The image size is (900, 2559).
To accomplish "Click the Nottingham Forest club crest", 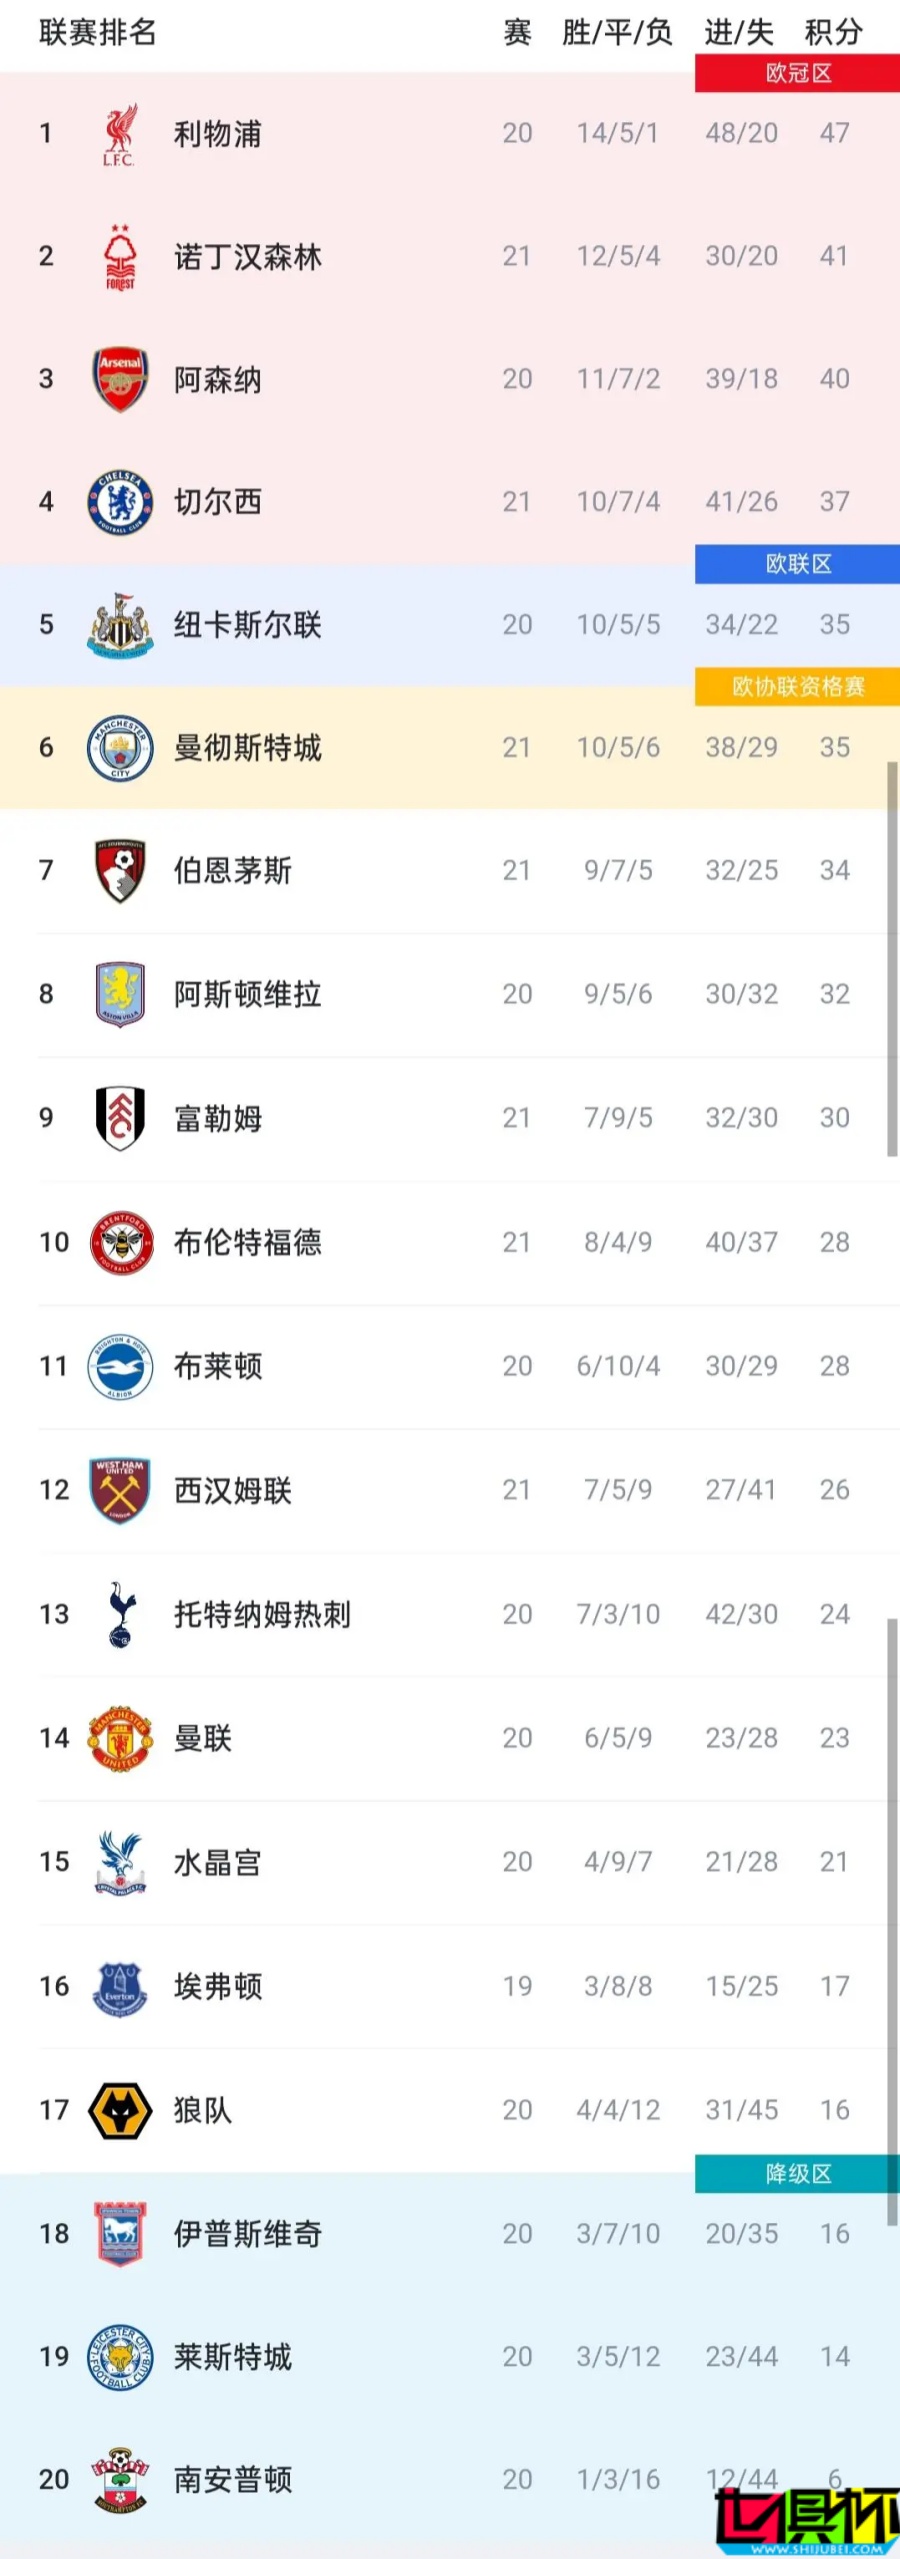I will 119,257.
